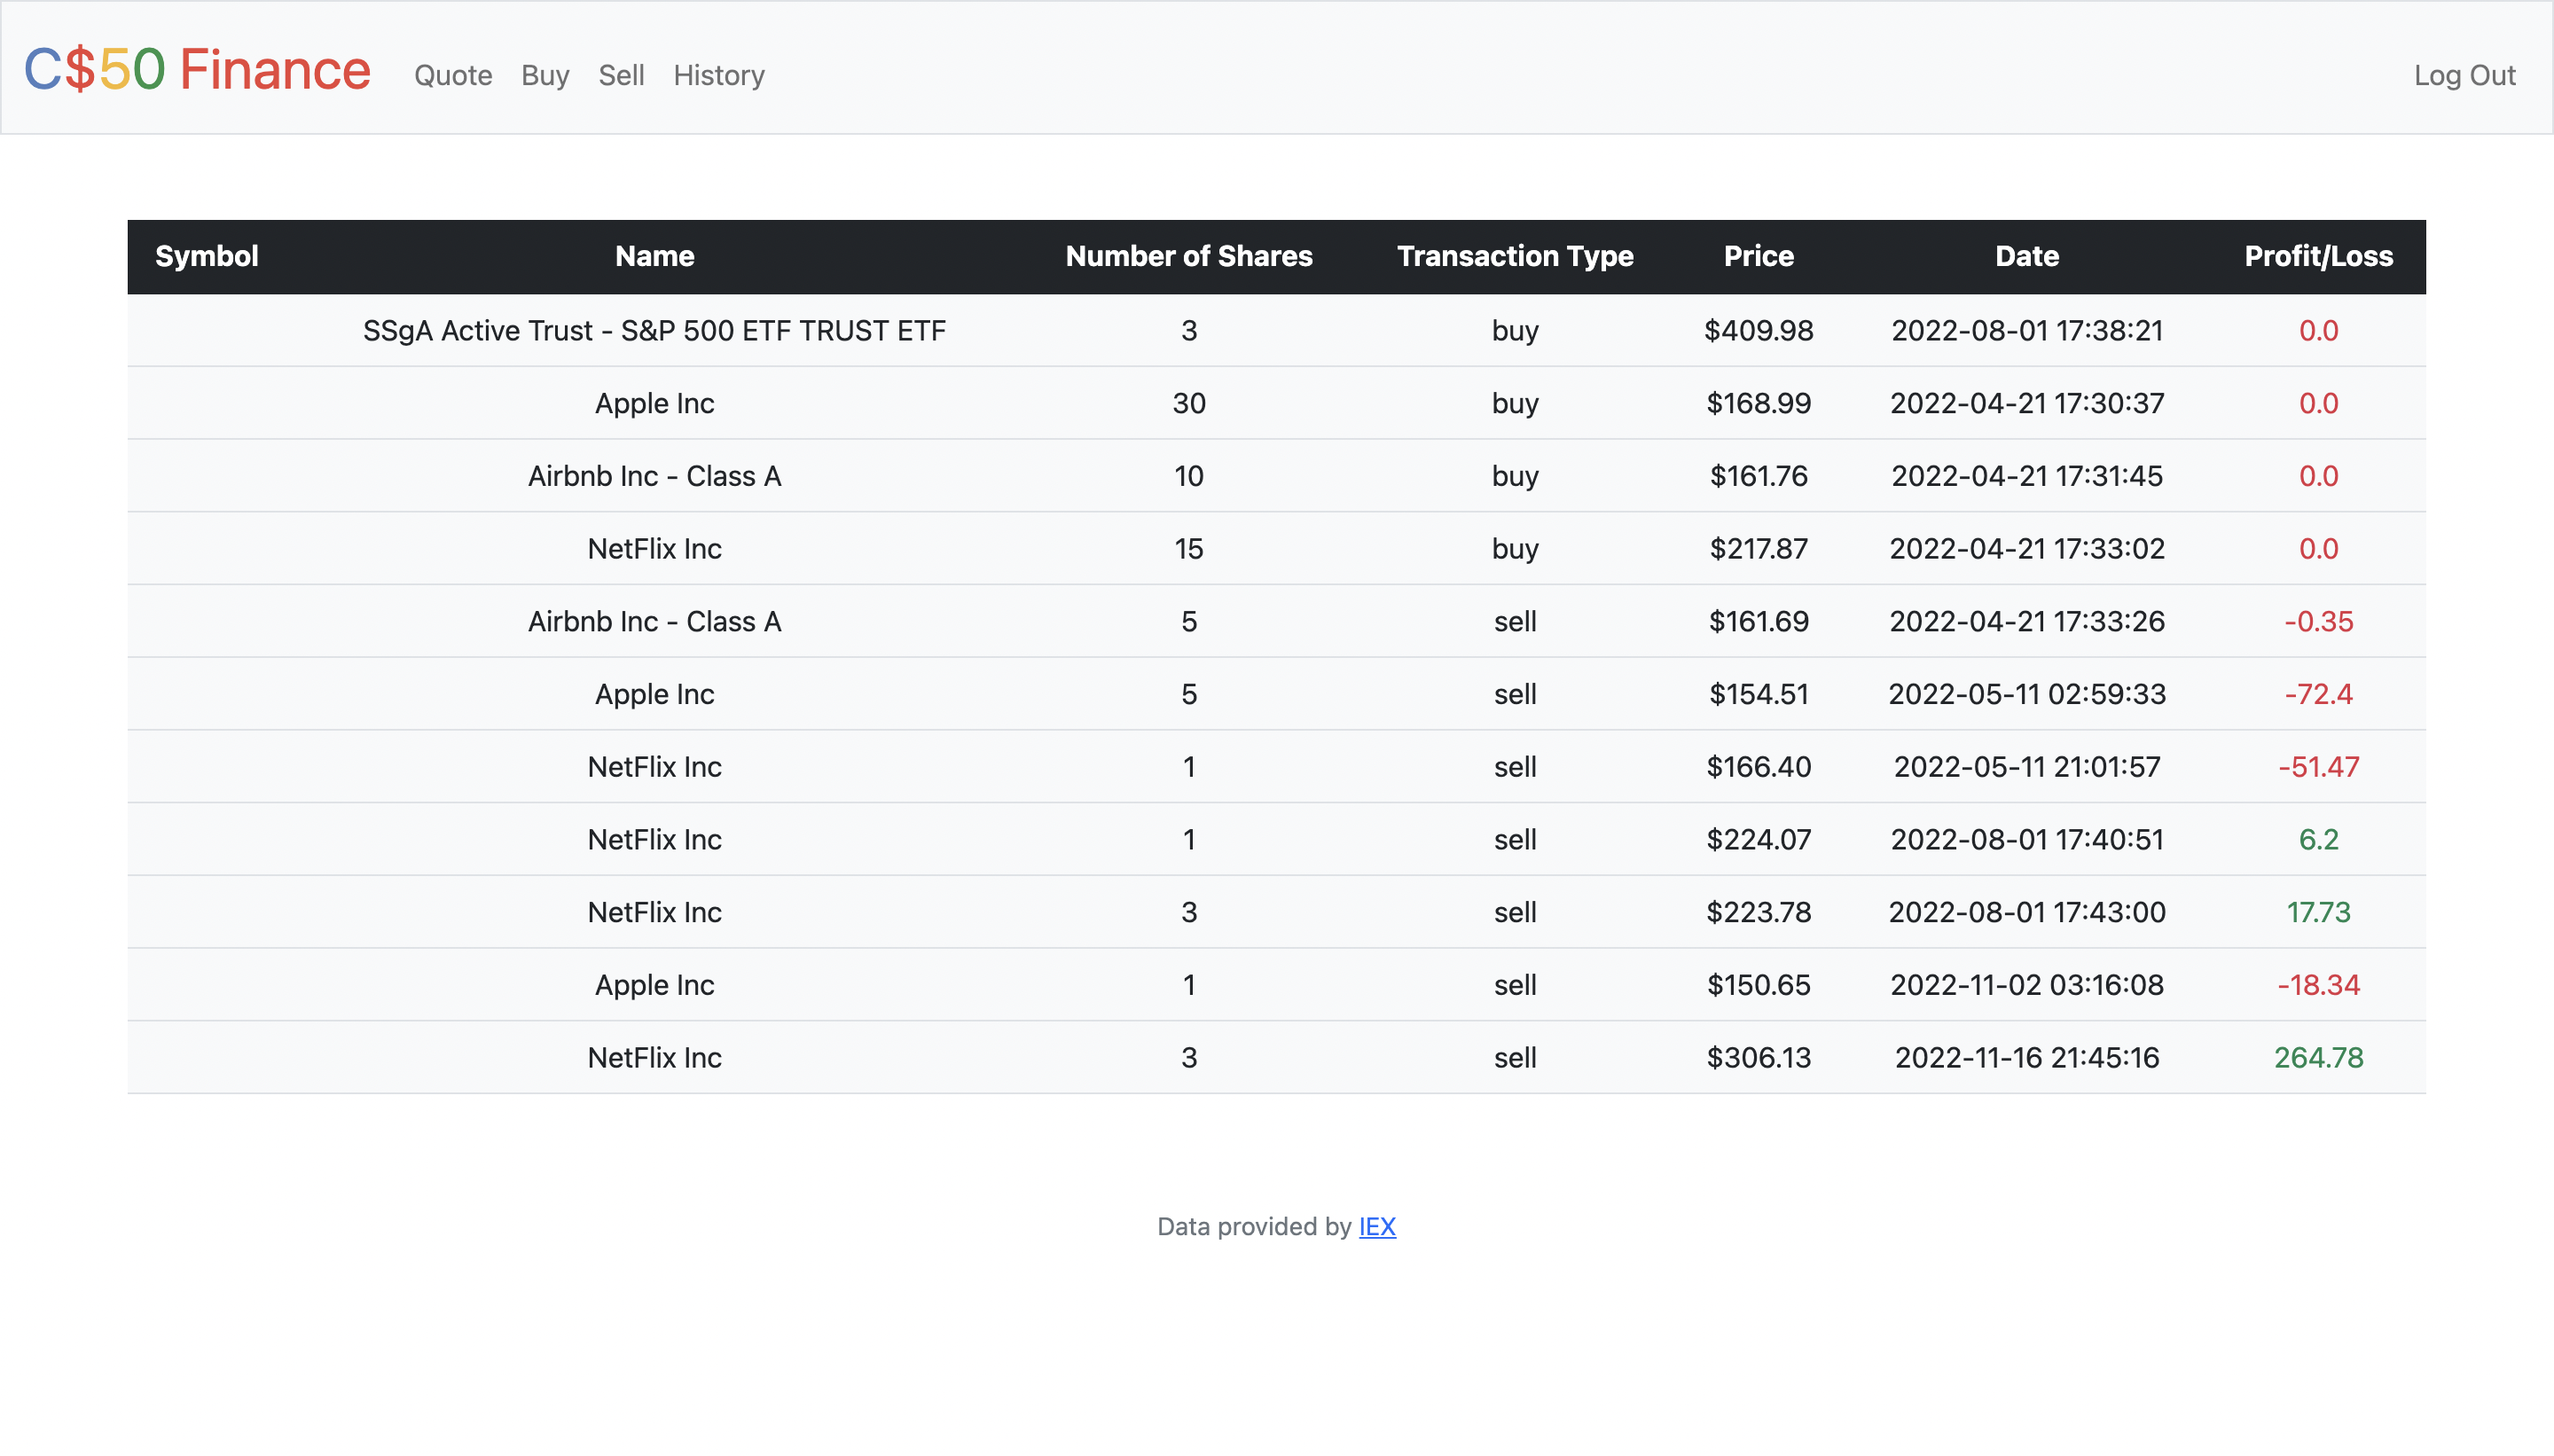
Task: Click the Date column header
Action: coord(2027,256)
